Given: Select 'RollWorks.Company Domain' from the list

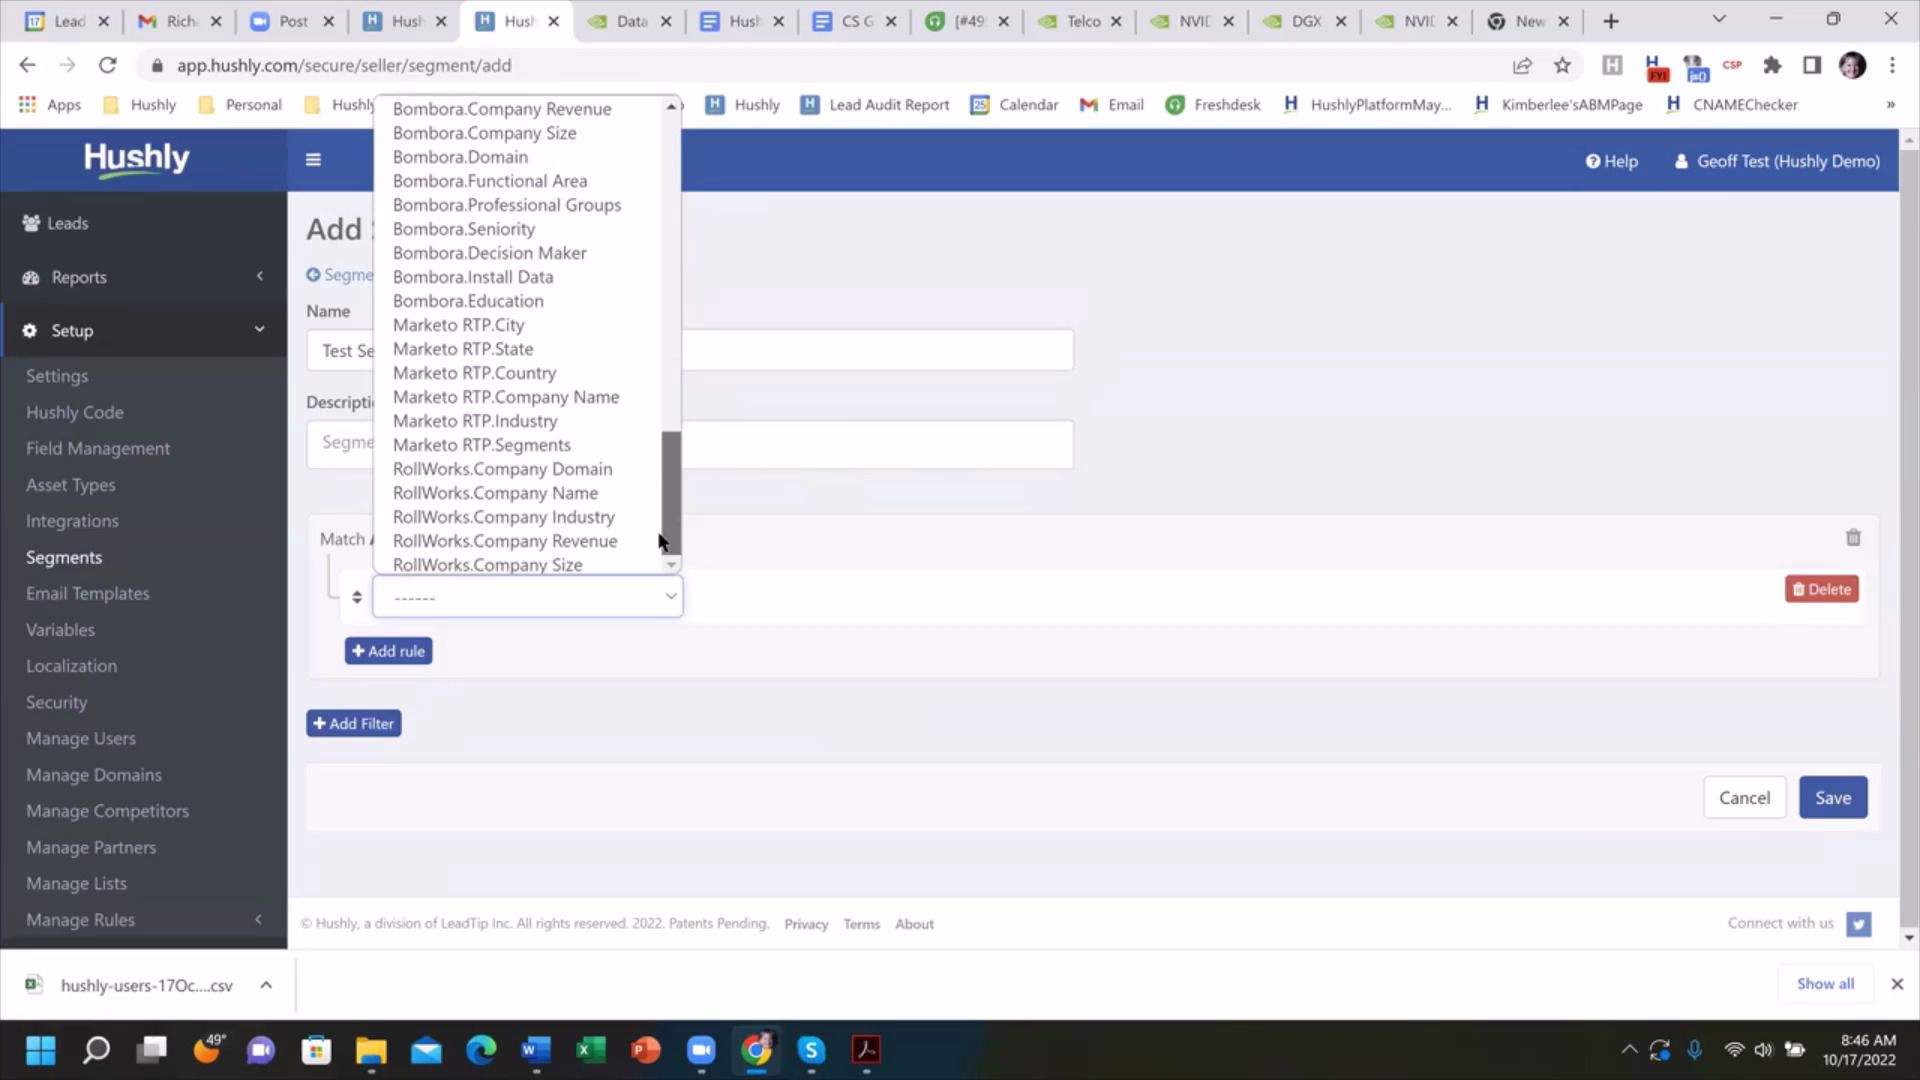Looking at the screenshot, I should [502, 468].
